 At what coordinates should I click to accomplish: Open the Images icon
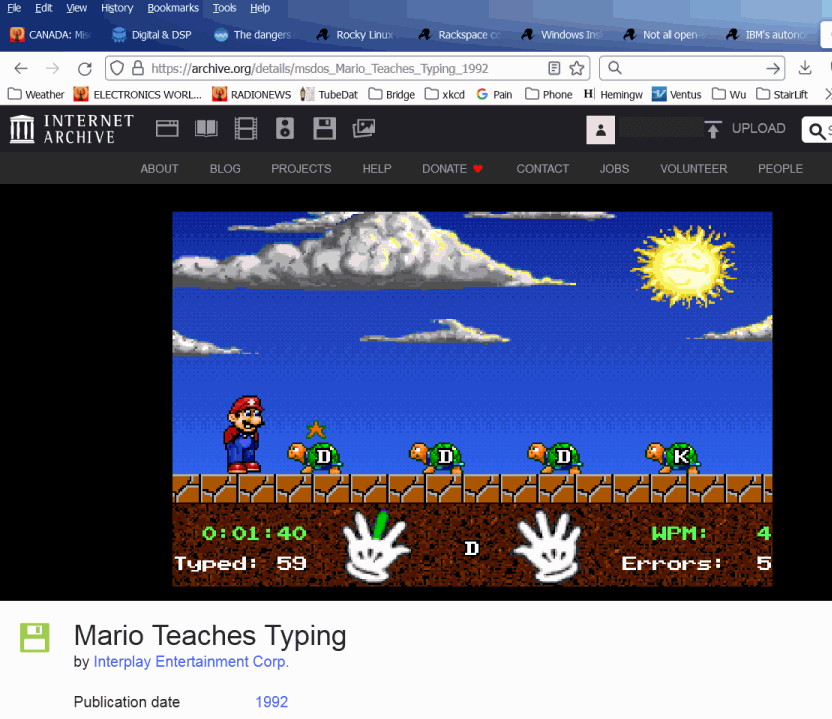tap(364, 128)
